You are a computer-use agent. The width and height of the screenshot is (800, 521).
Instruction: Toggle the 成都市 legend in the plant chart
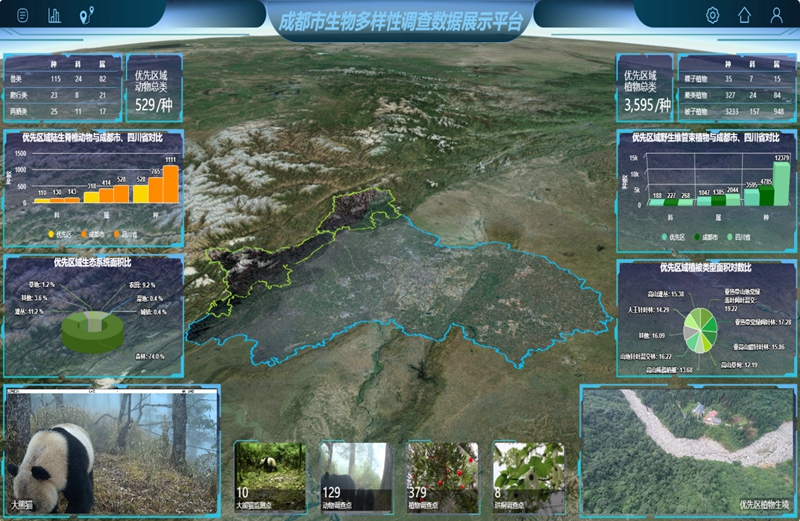706,237
